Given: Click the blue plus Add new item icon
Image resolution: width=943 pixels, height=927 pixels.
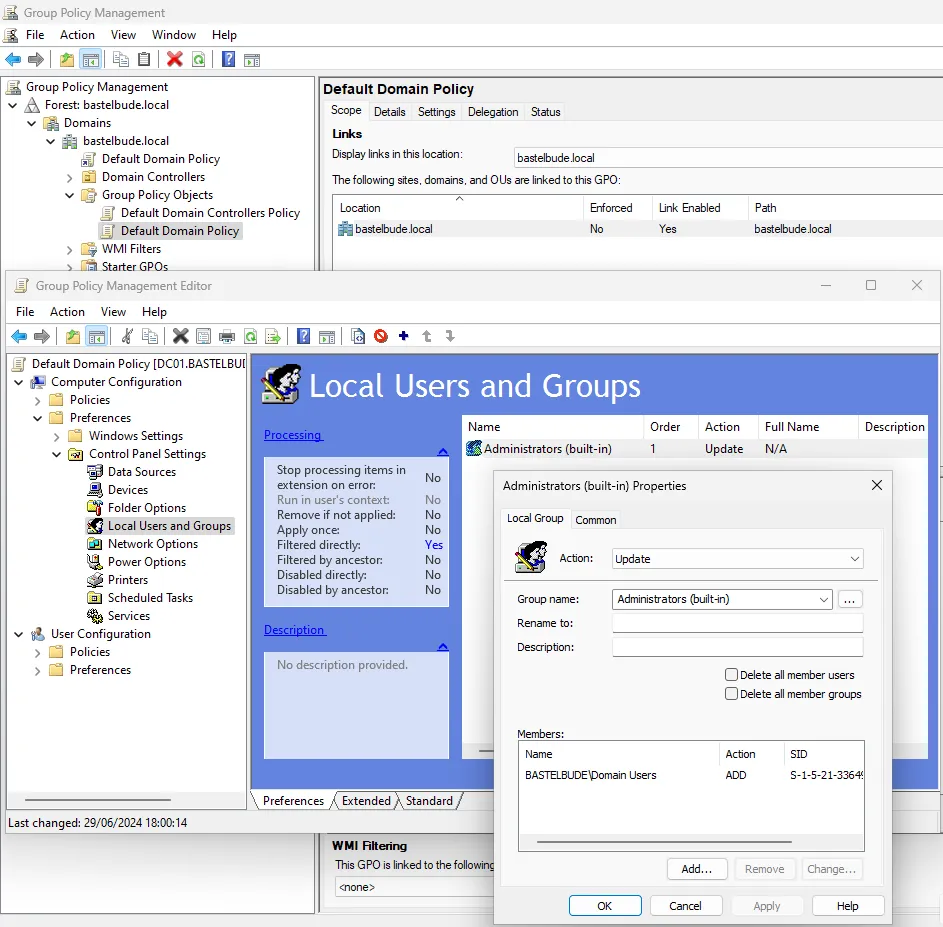Looking at the screenshot, I should 404,337.
